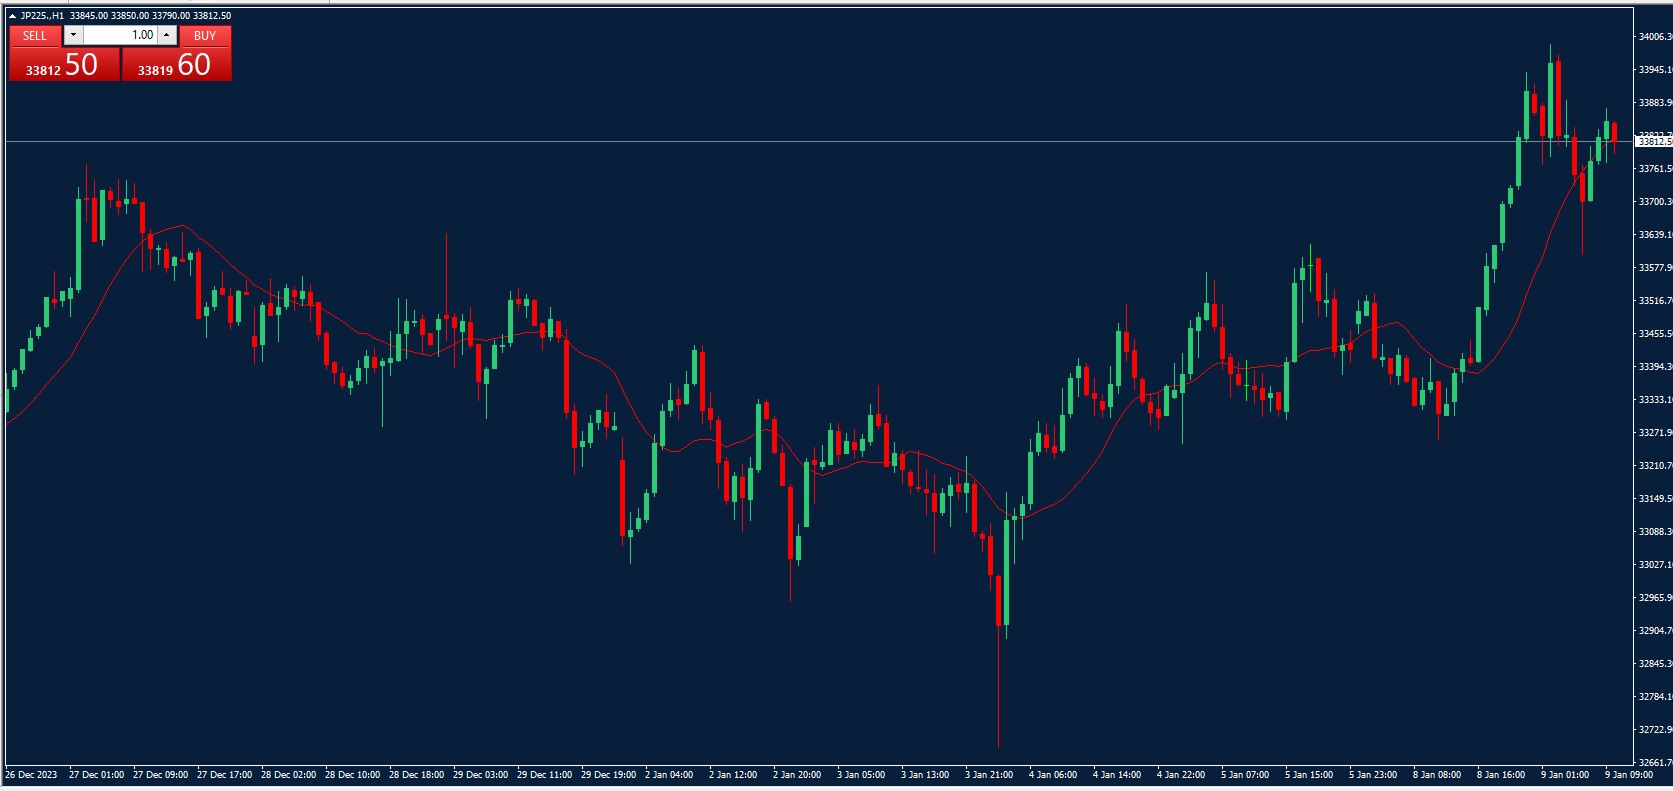1673x791 pixels.
Task: Click the 4 Jan 14:00 time label
Action: (1119, 774)
